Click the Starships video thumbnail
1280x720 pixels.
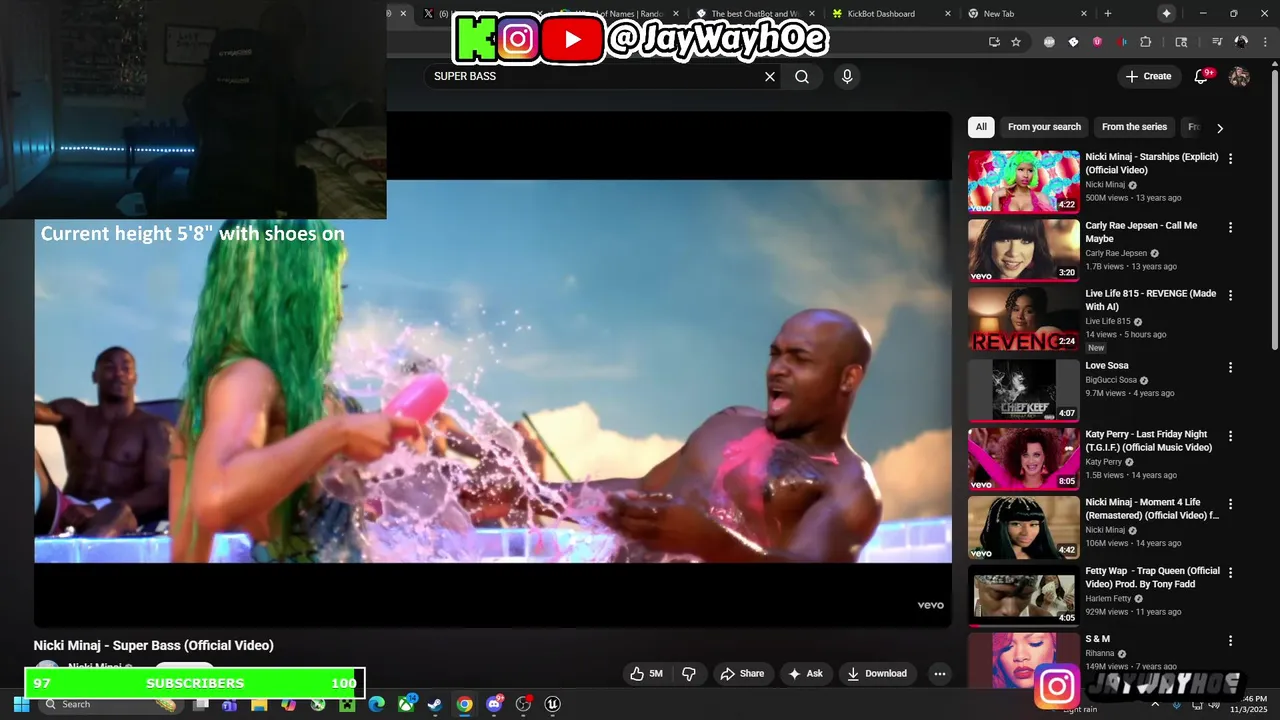[1024, 181]
